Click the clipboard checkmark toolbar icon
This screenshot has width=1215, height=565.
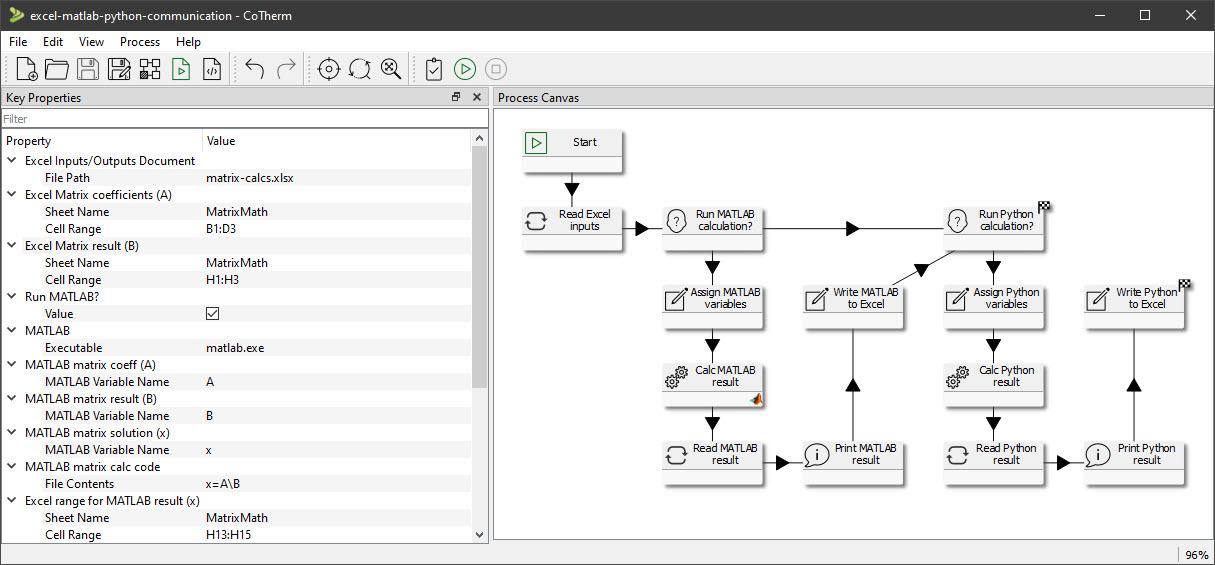pyautogui.click(x=434, y=69)
